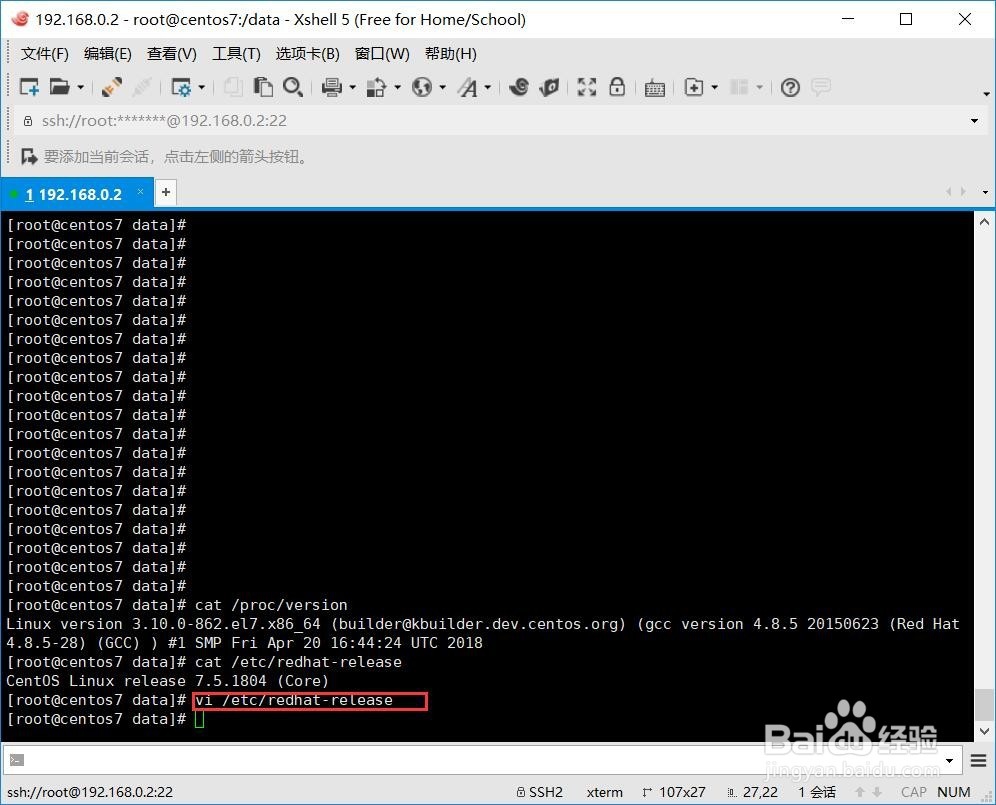The width and height of the screenshot is (996, 805).
Task: Close the 192.168.0.2 session tab
Action: click(140, 191)
